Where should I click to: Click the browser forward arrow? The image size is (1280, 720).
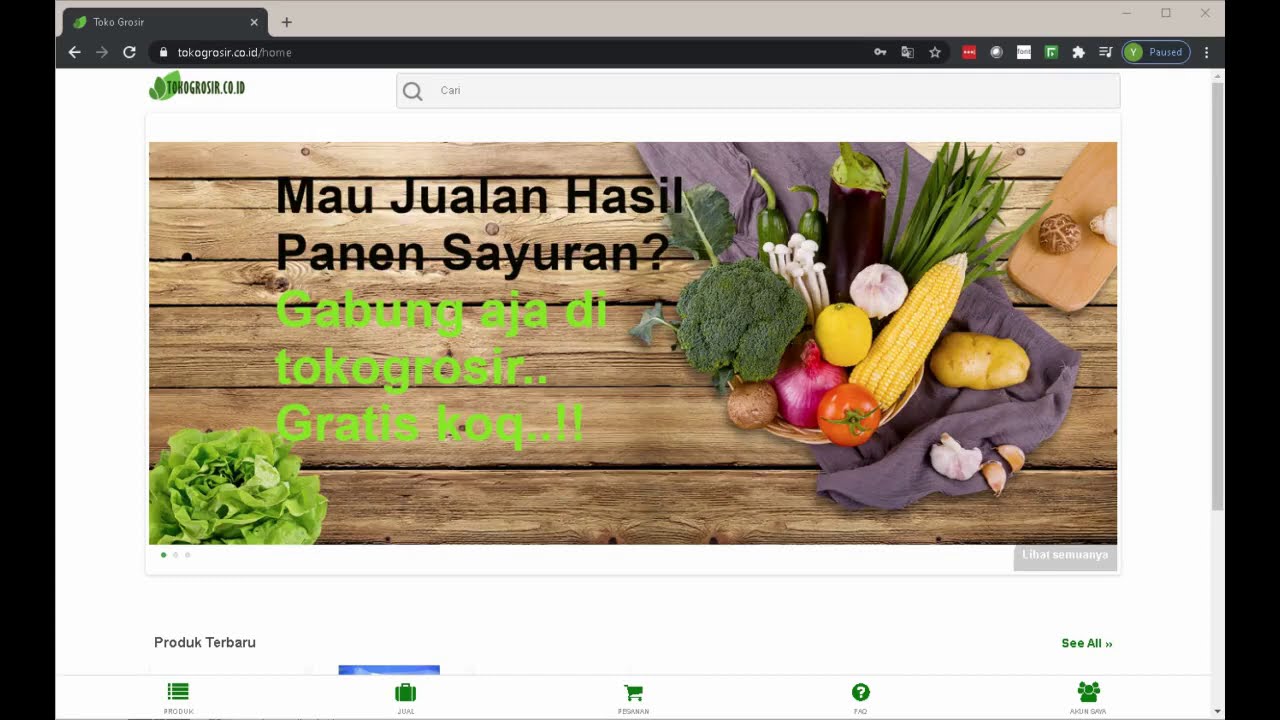[101, 52]
